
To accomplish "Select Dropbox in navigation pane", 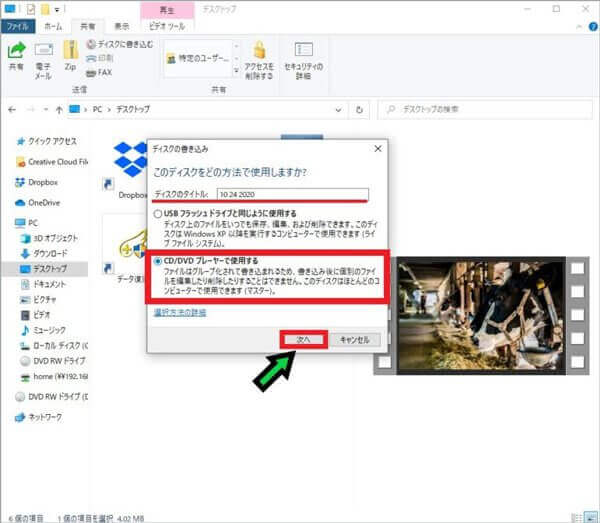I will (36, 182).
